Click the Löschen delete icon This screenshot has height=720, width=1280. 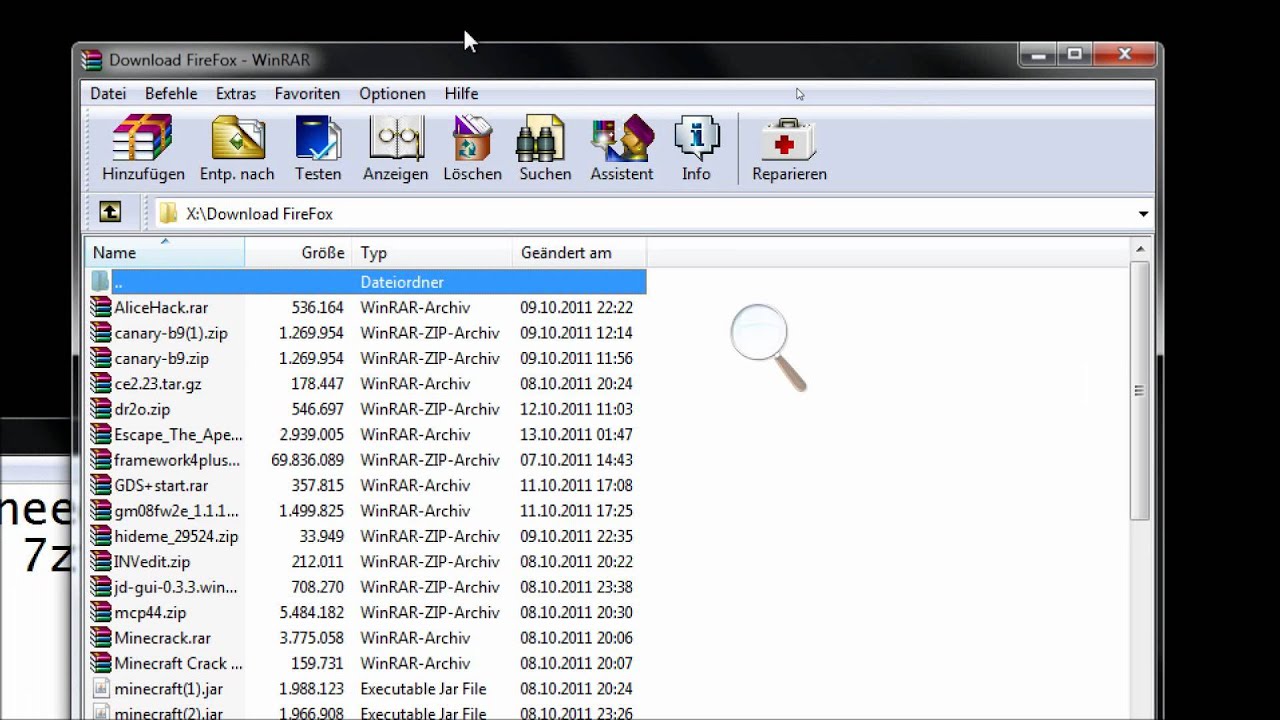point(473,138)
